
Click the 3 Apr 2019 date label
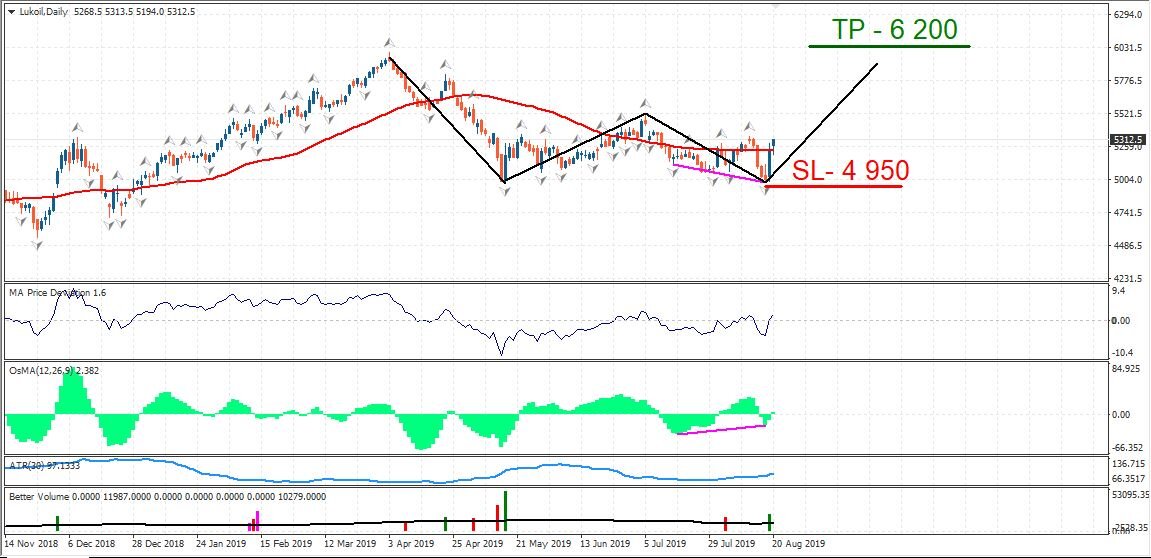pyautogui.click(x=412, y=544)
